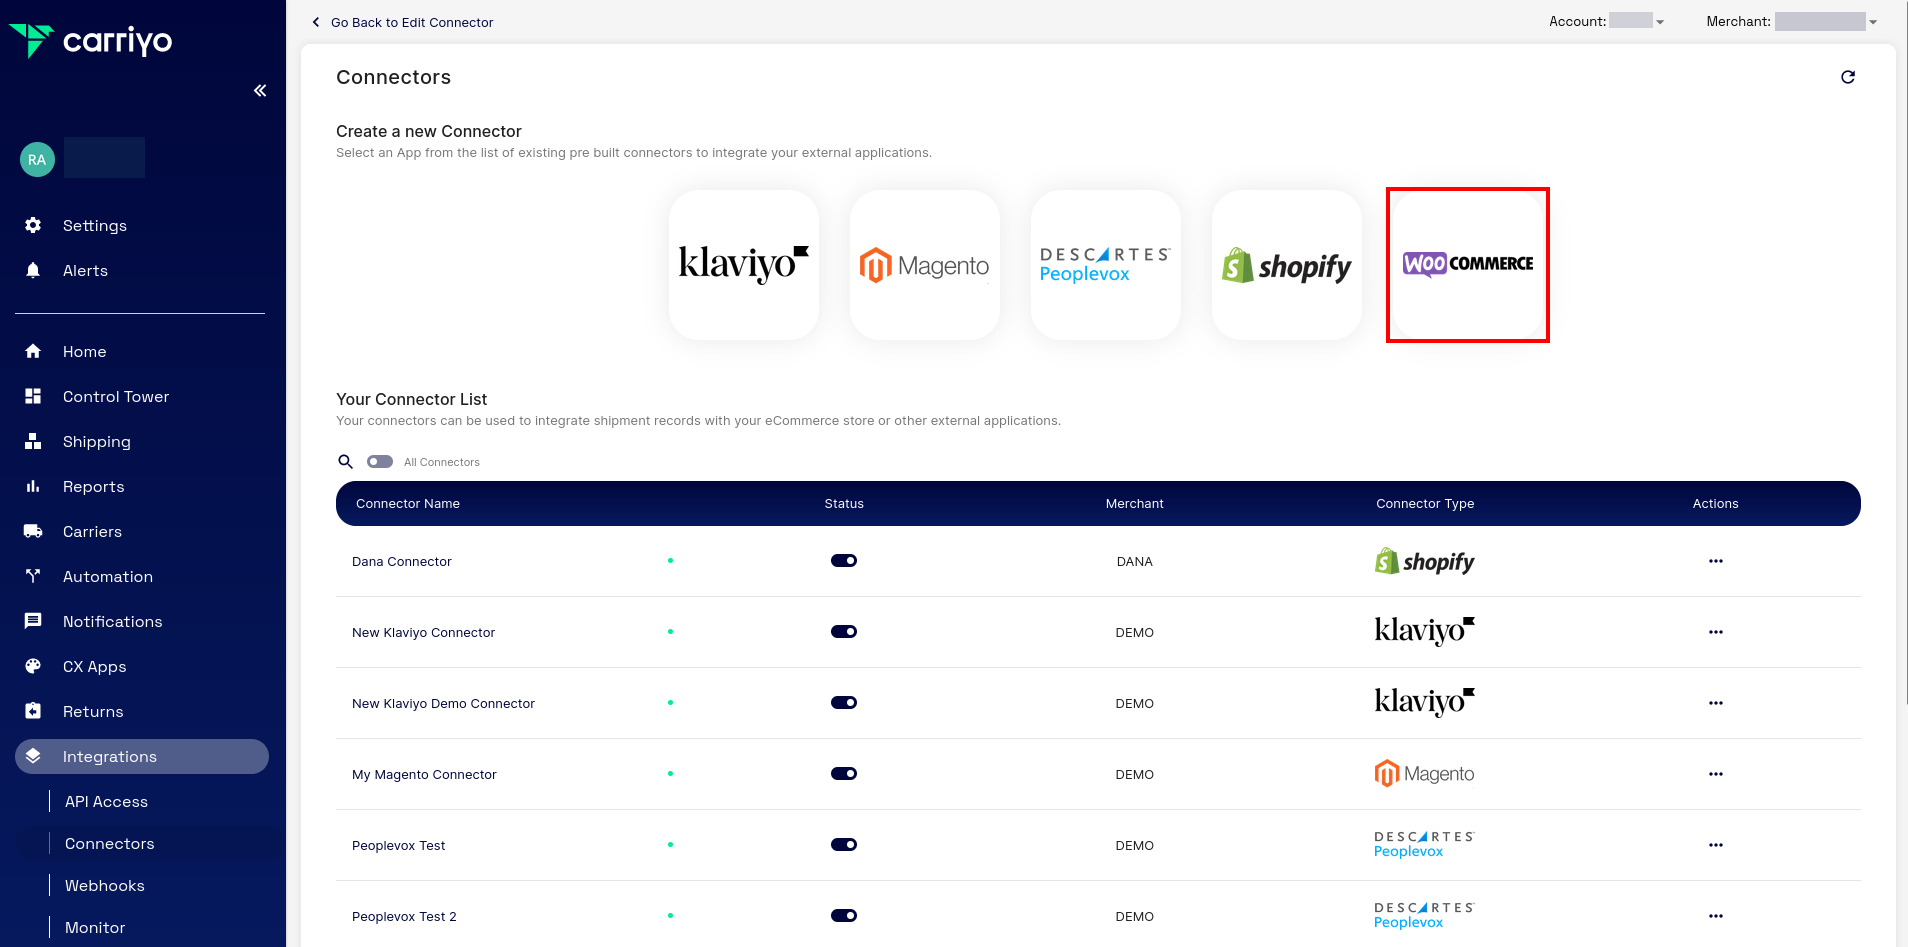
Task: Open Webhooks submenu item
Action: (x=105, y=885)
